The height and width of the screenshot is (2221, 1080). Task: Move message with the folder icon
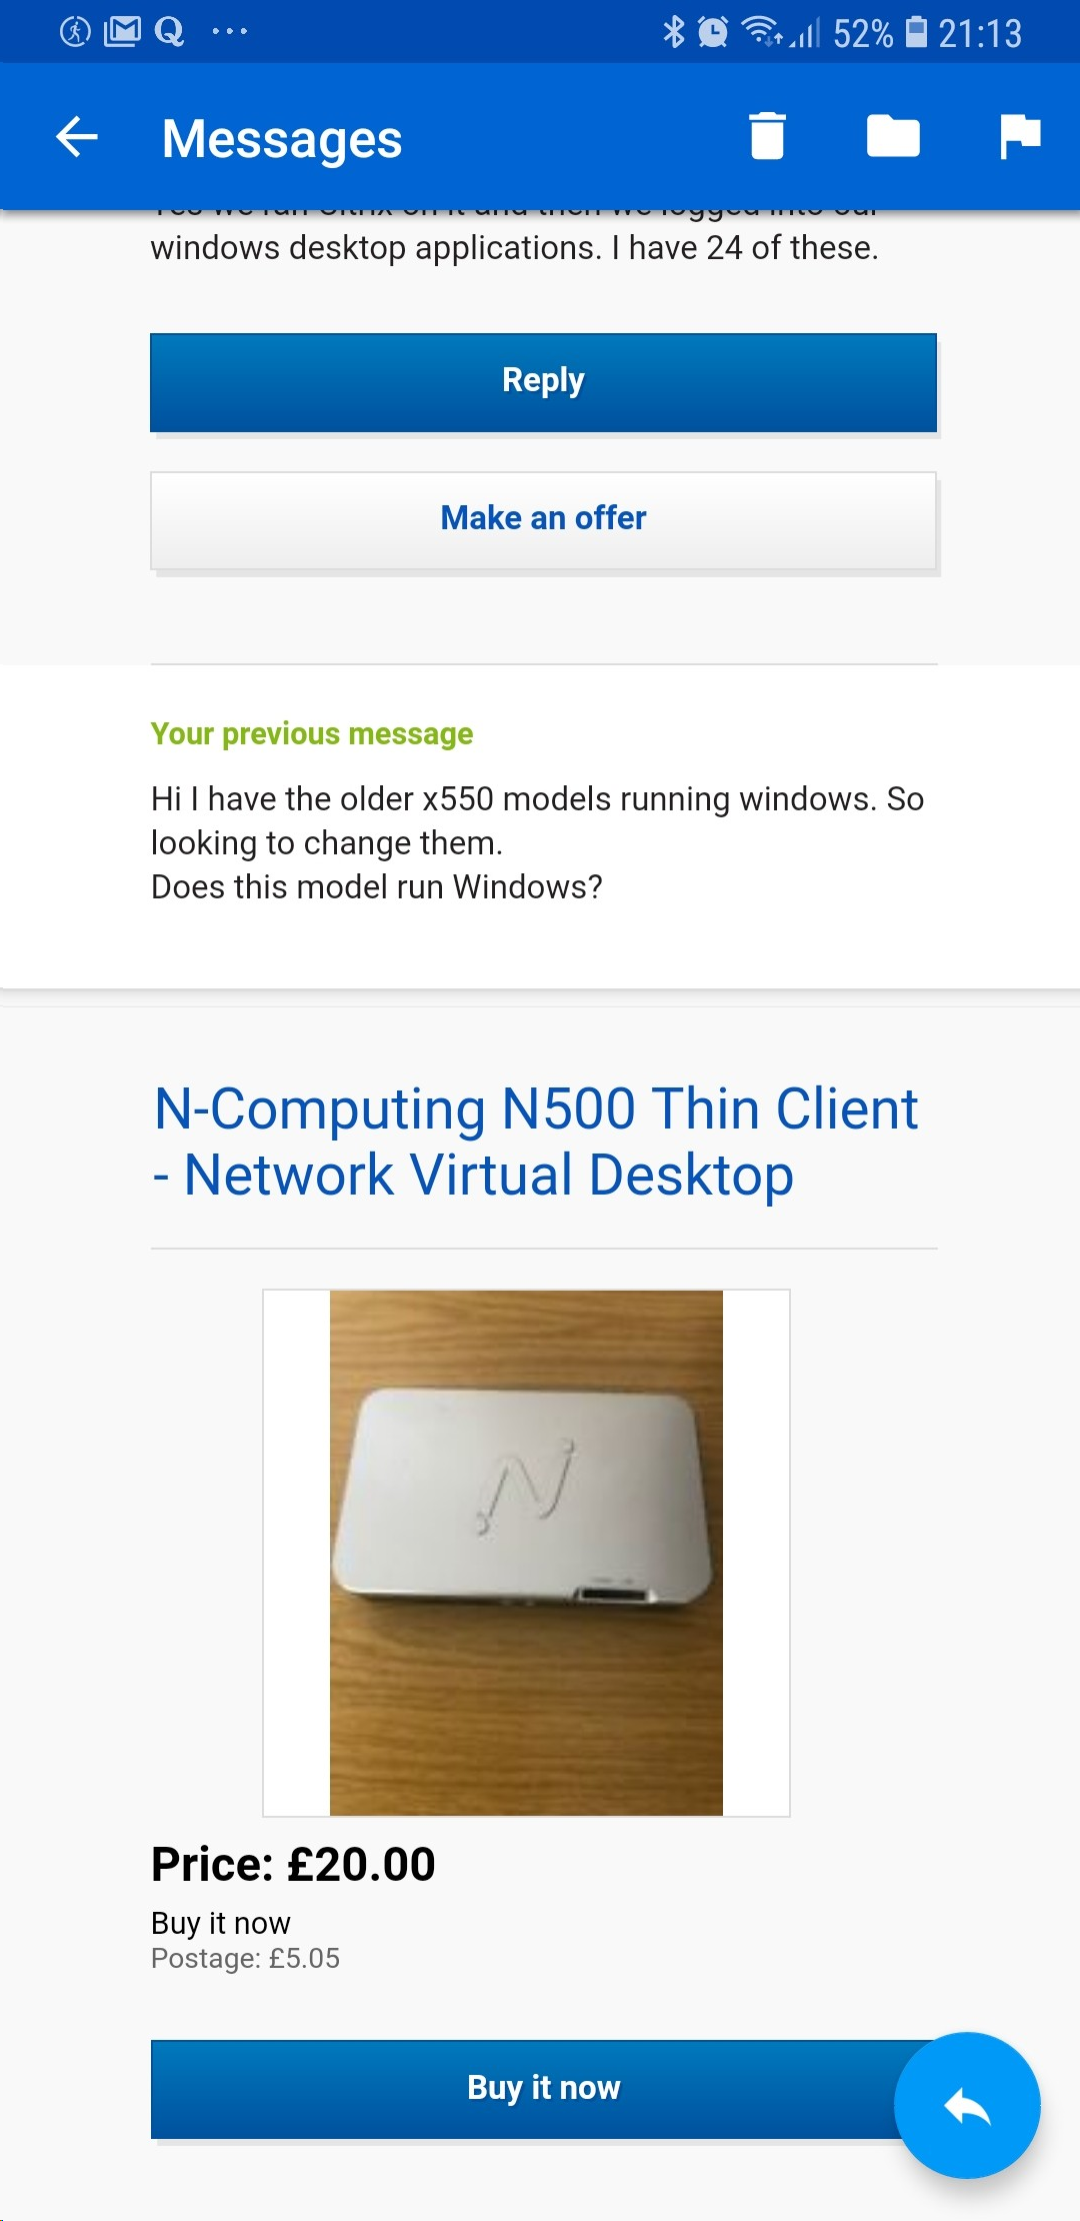click(893, 136)
